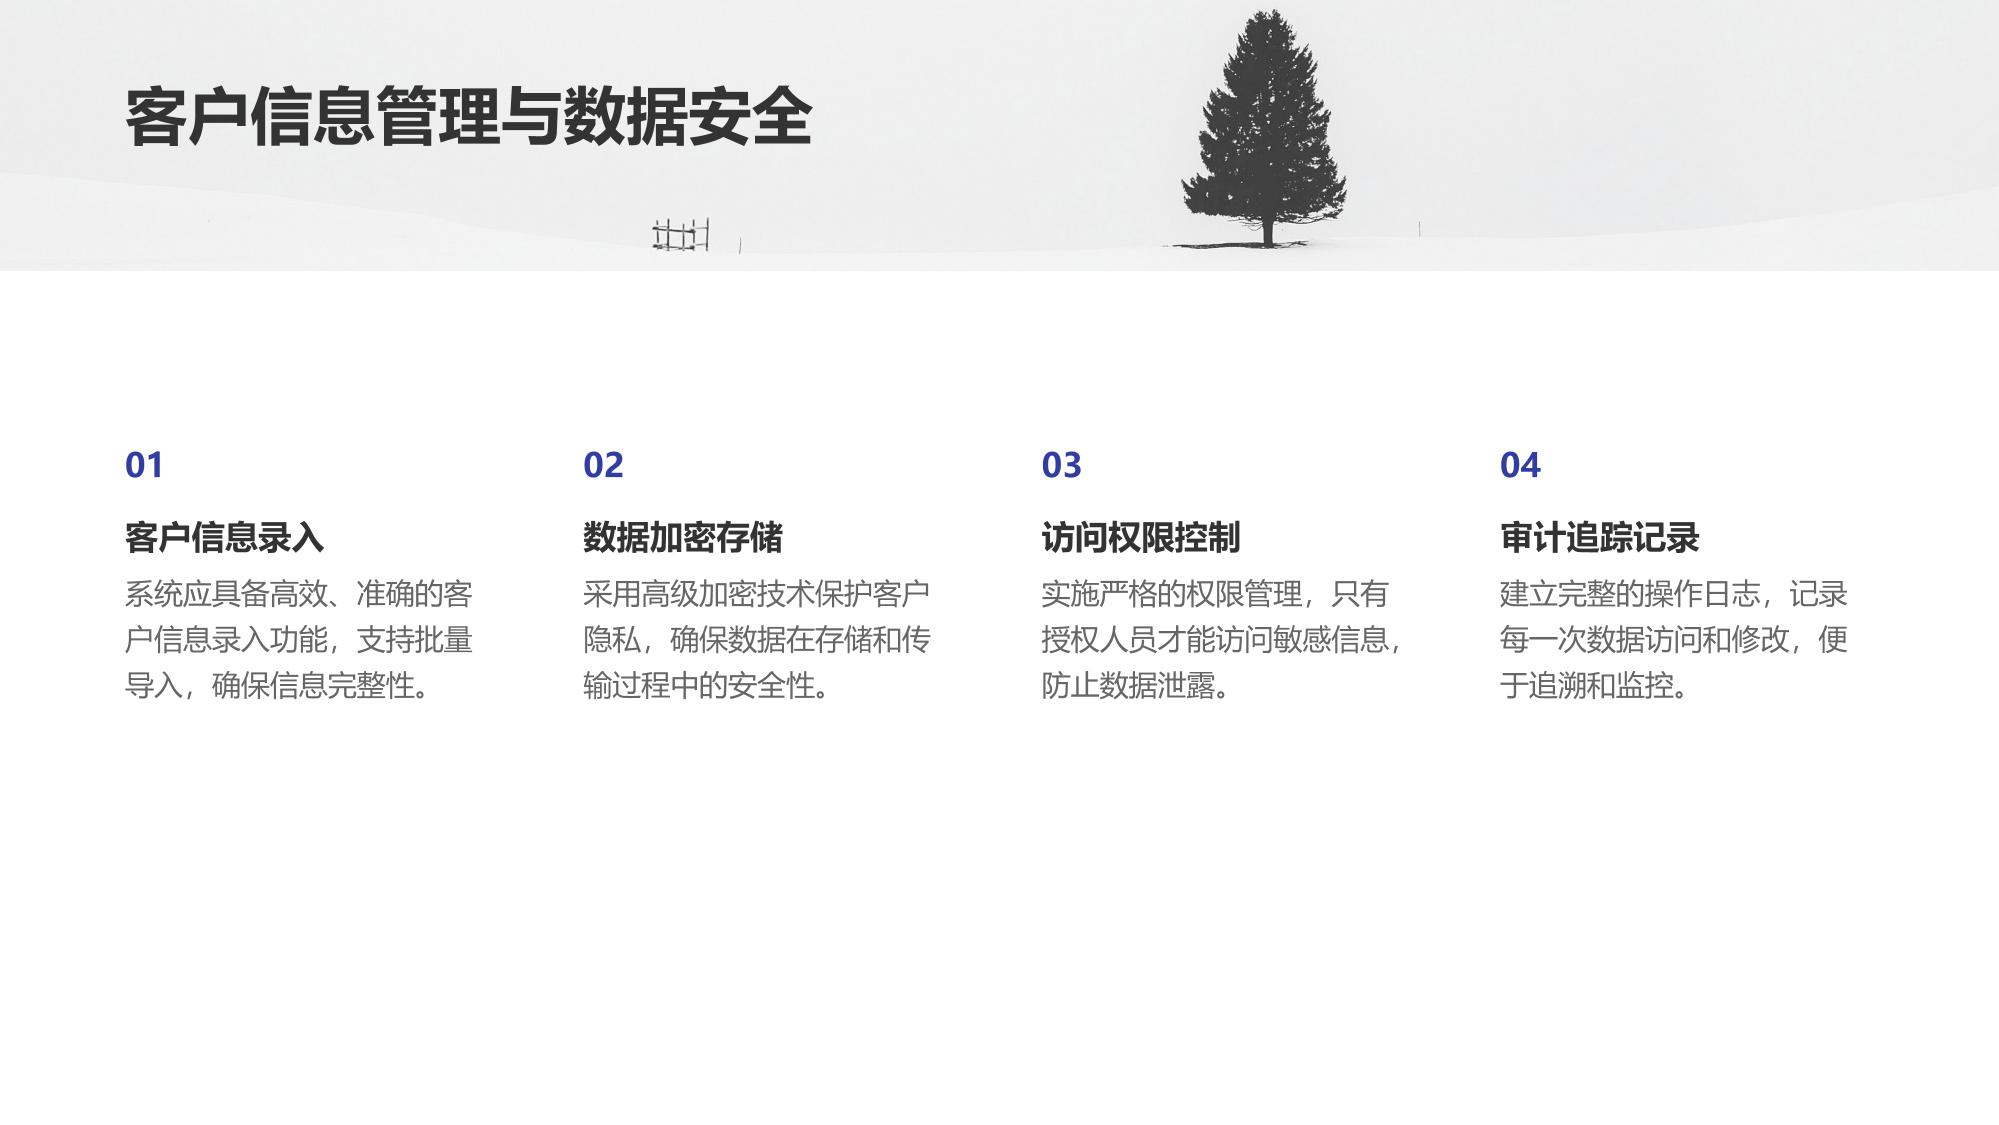Screen dimensions: 1999x1125
Task: Select paragraph starting 系统应具备高效
Action: pyautogui.click(x=299, y=640)
